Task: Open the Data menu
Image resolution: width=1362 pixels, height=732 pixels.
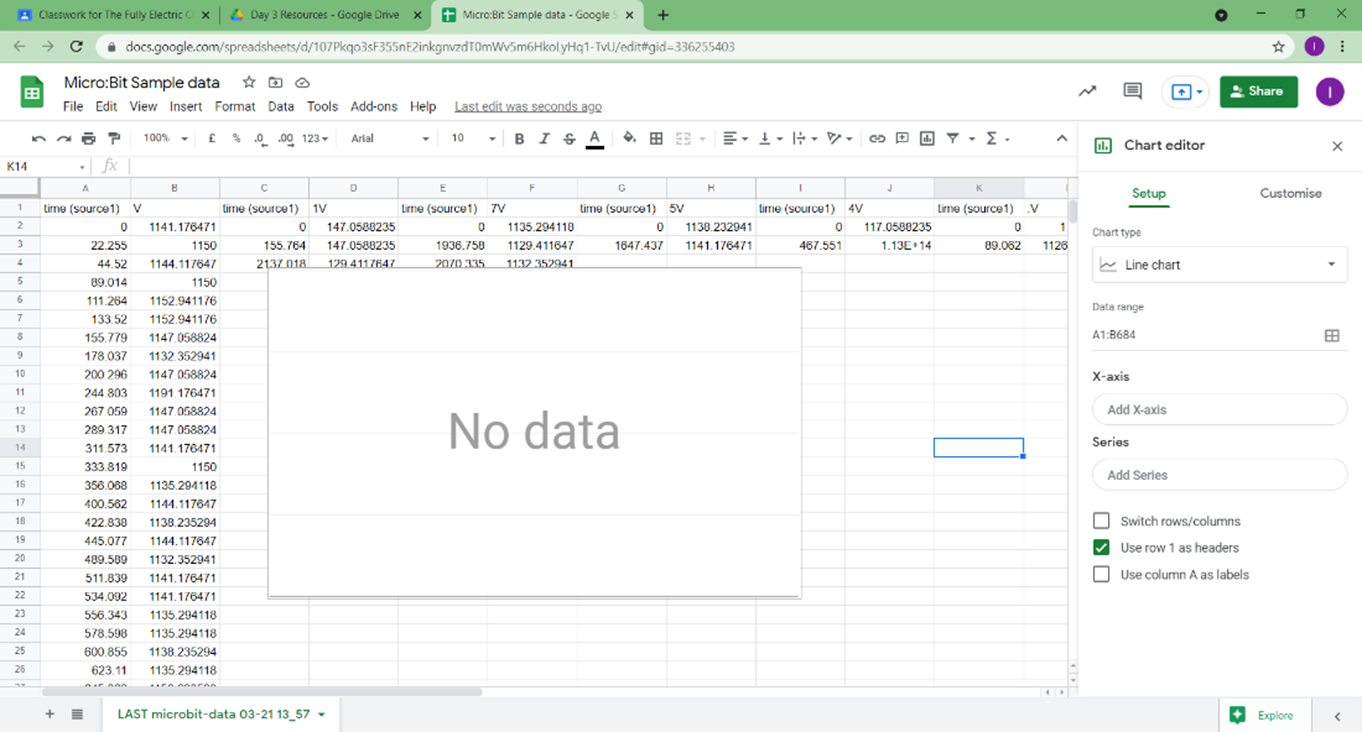Action: click(x=281, y=107)
